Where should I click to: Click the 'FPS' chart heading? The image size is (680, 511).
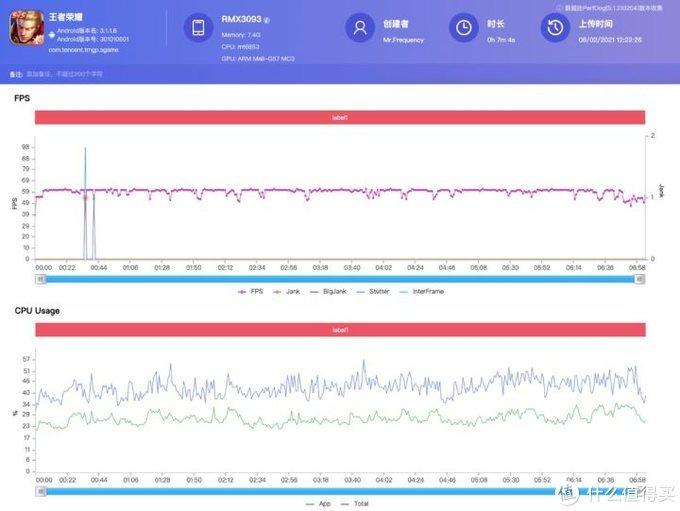22,98
